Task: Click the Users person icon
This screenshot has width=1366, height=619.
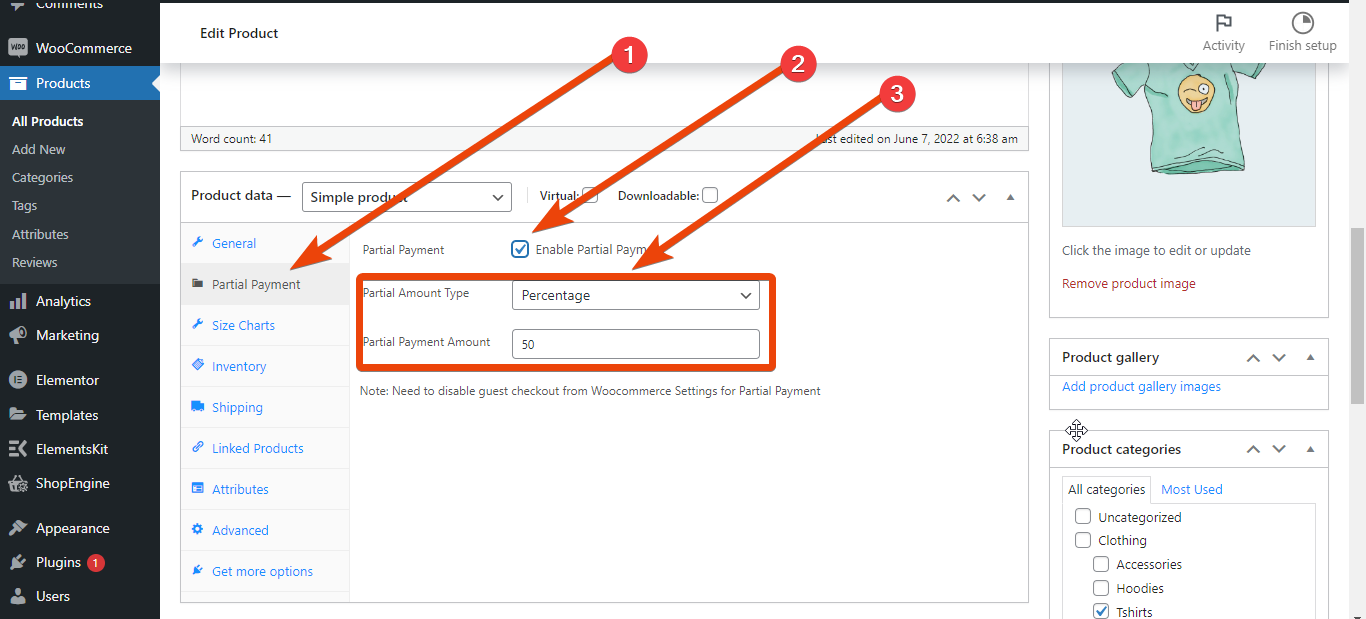Action: [17, 596]
